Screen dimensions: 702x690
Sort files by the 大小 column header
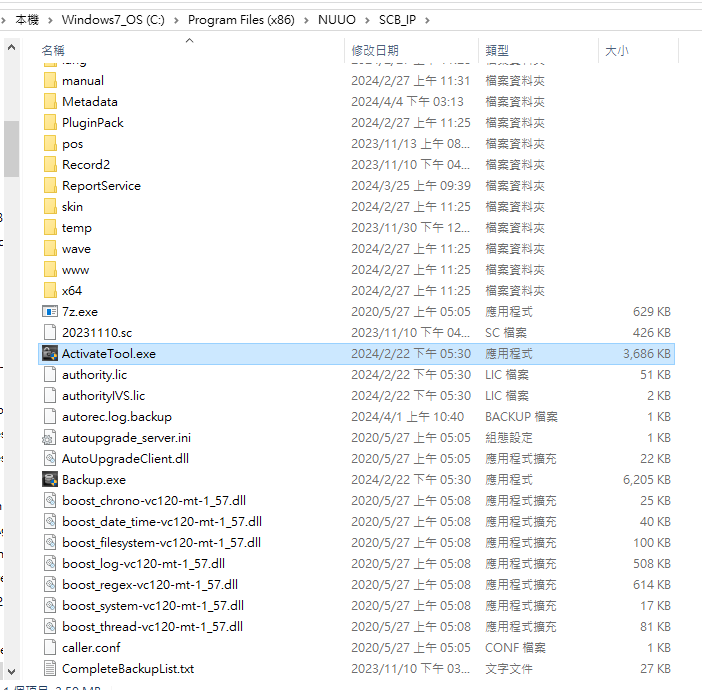[x=617, y=50]
